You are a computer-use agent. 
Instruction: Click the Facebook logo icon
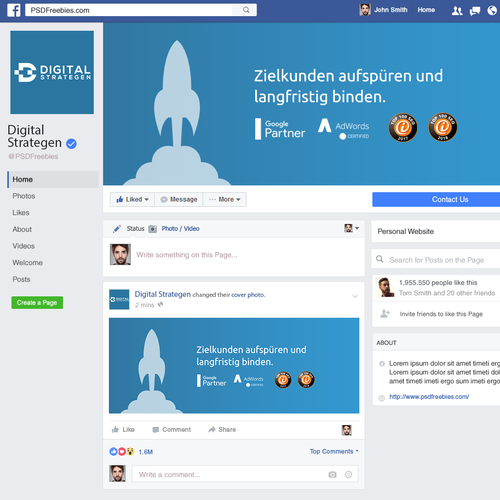pyautogui.click(x=14, y=10)
